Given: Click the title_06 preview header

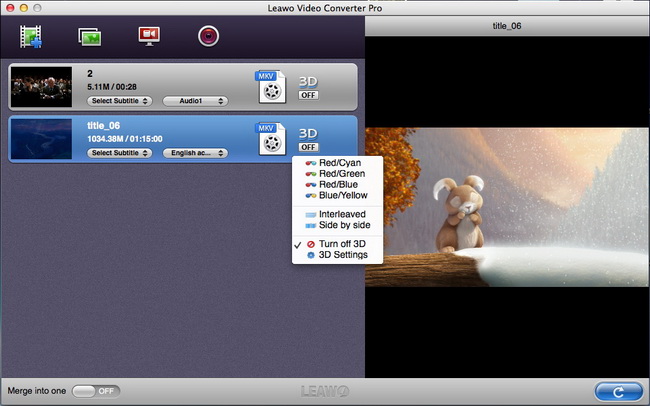Looking at the screenshot, I should click(507, 26).
